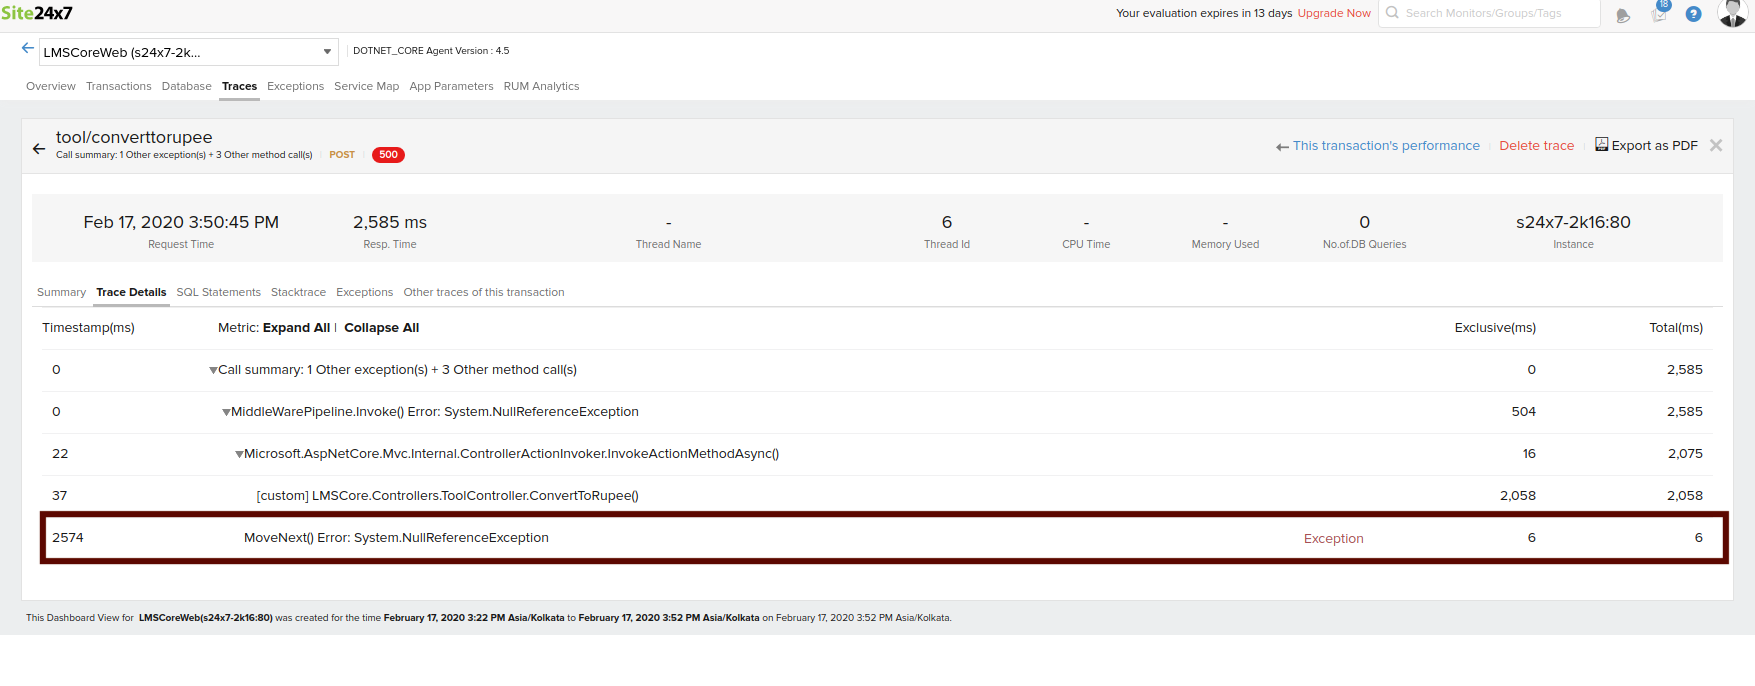The image size is (1755, 686).
Task: Switch to the Exceptions top tab
Action: tap(295, 86)
